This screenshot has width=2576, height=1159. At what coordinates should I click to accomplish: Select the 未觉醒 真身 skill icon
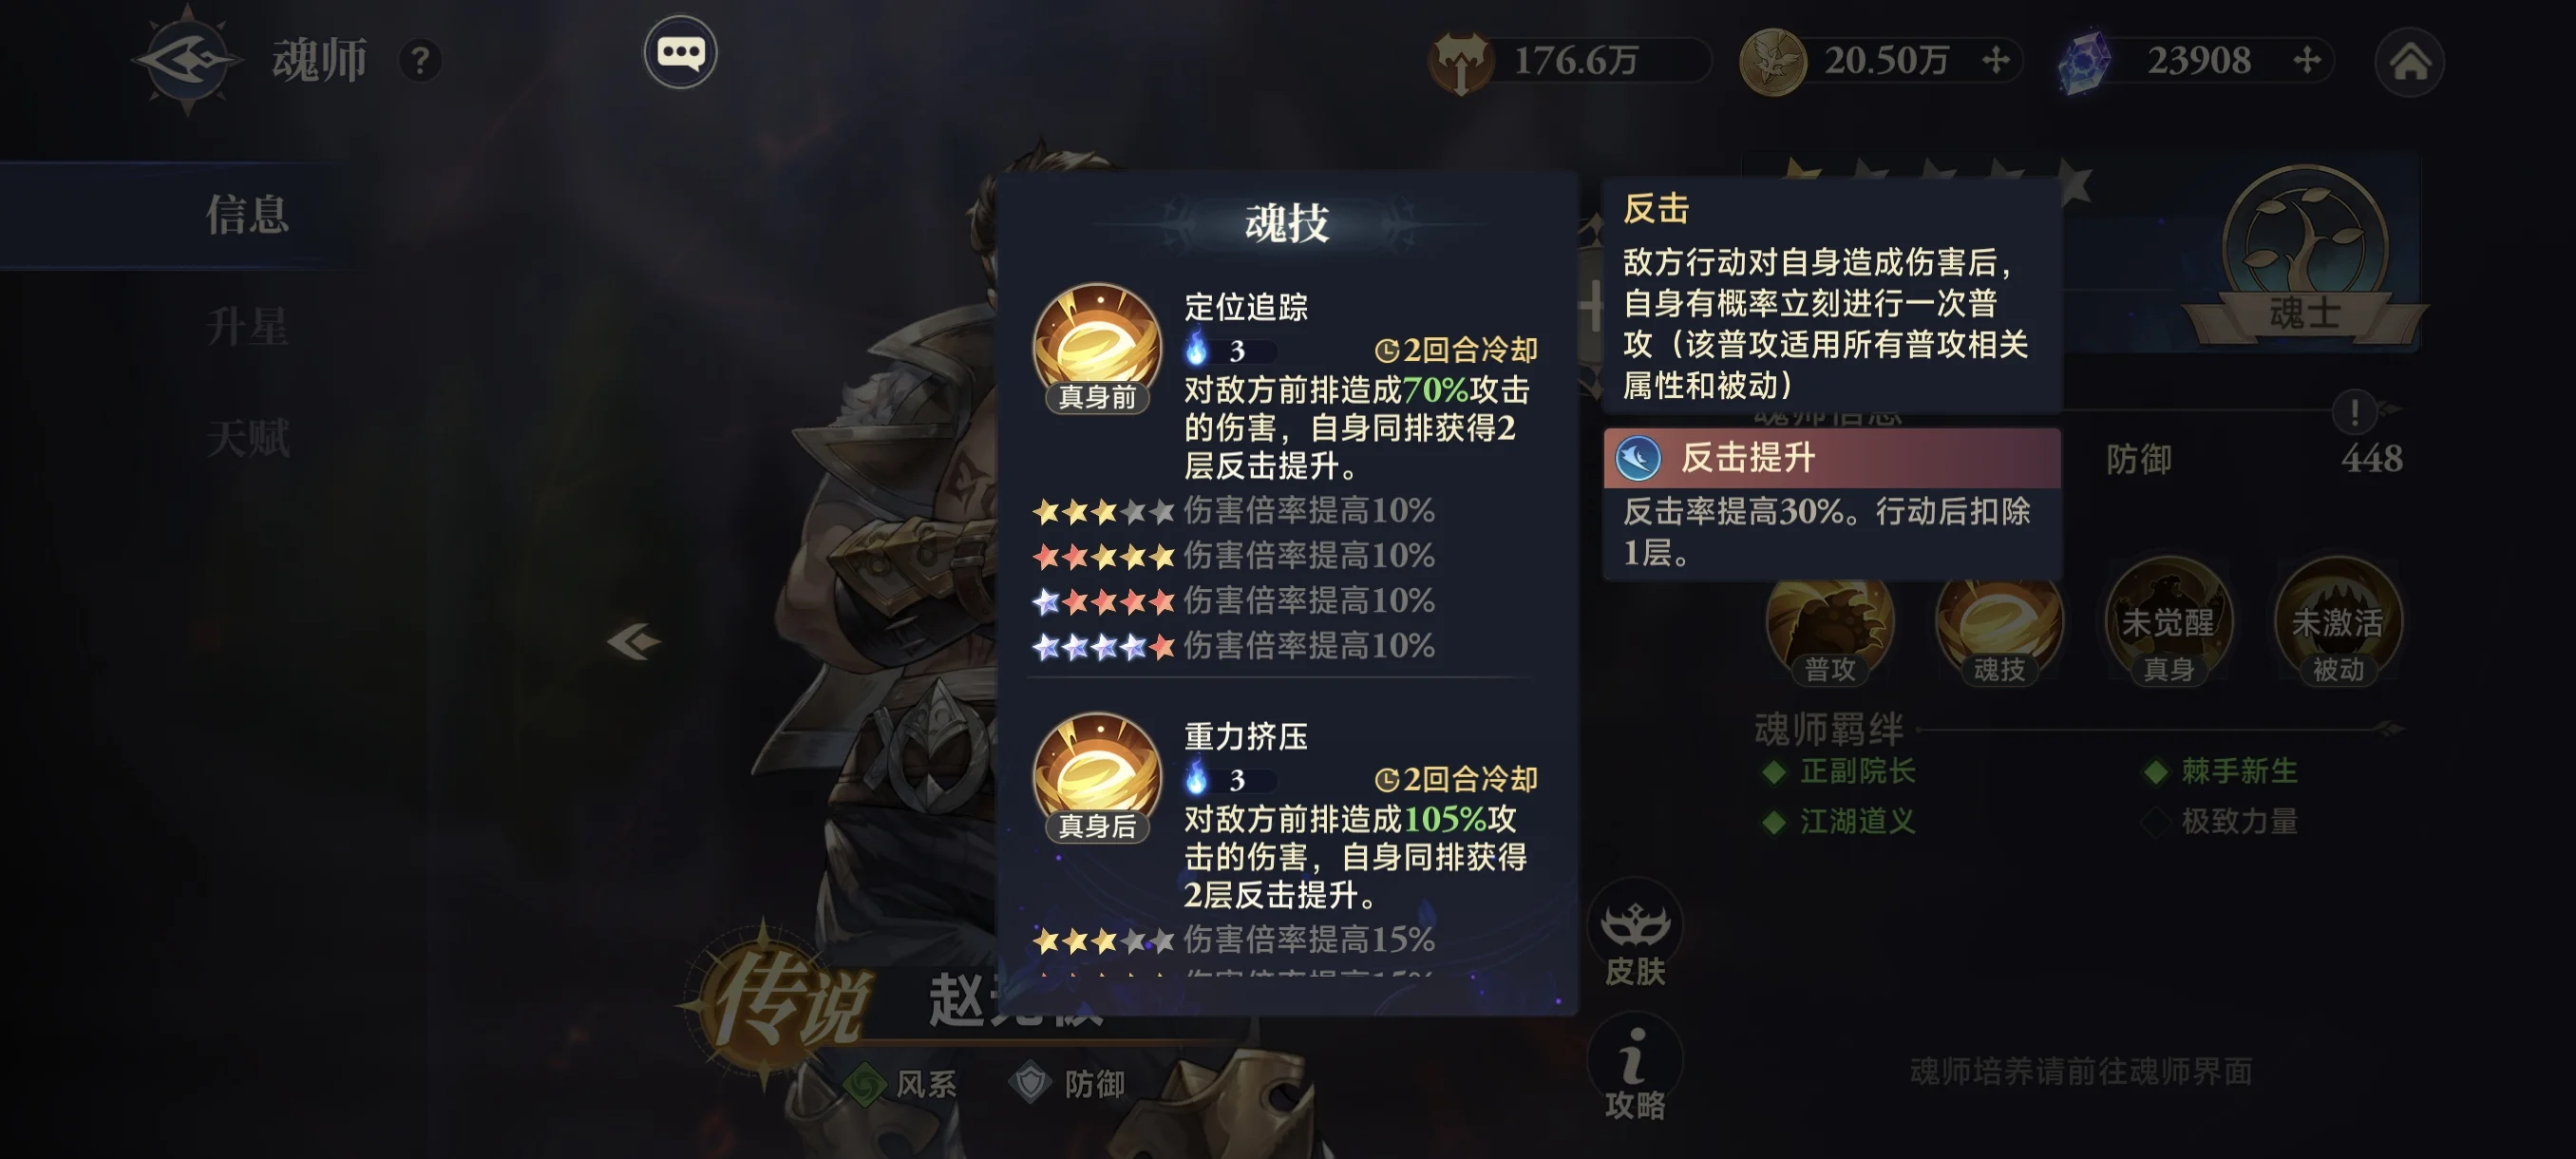[x=2167, y=624]
